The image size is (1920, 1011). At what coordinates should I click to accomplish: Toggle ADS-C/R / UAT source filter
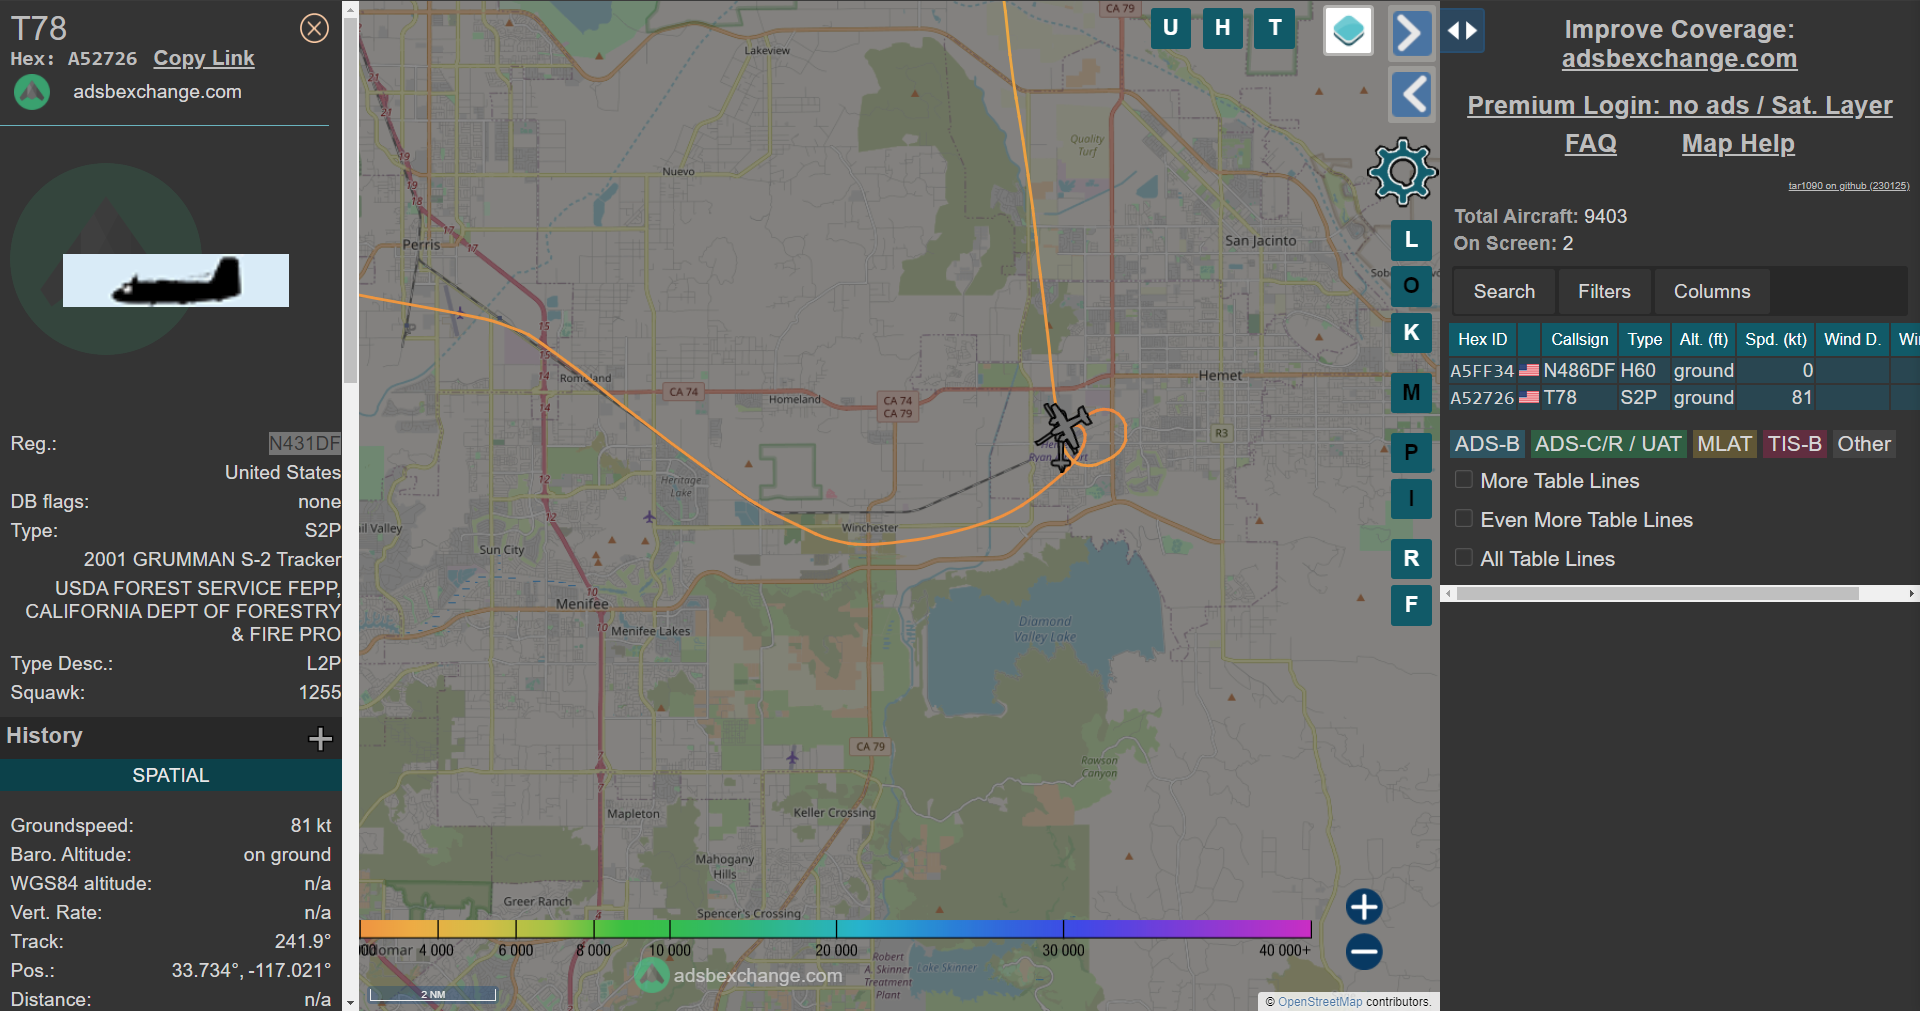1608,444
